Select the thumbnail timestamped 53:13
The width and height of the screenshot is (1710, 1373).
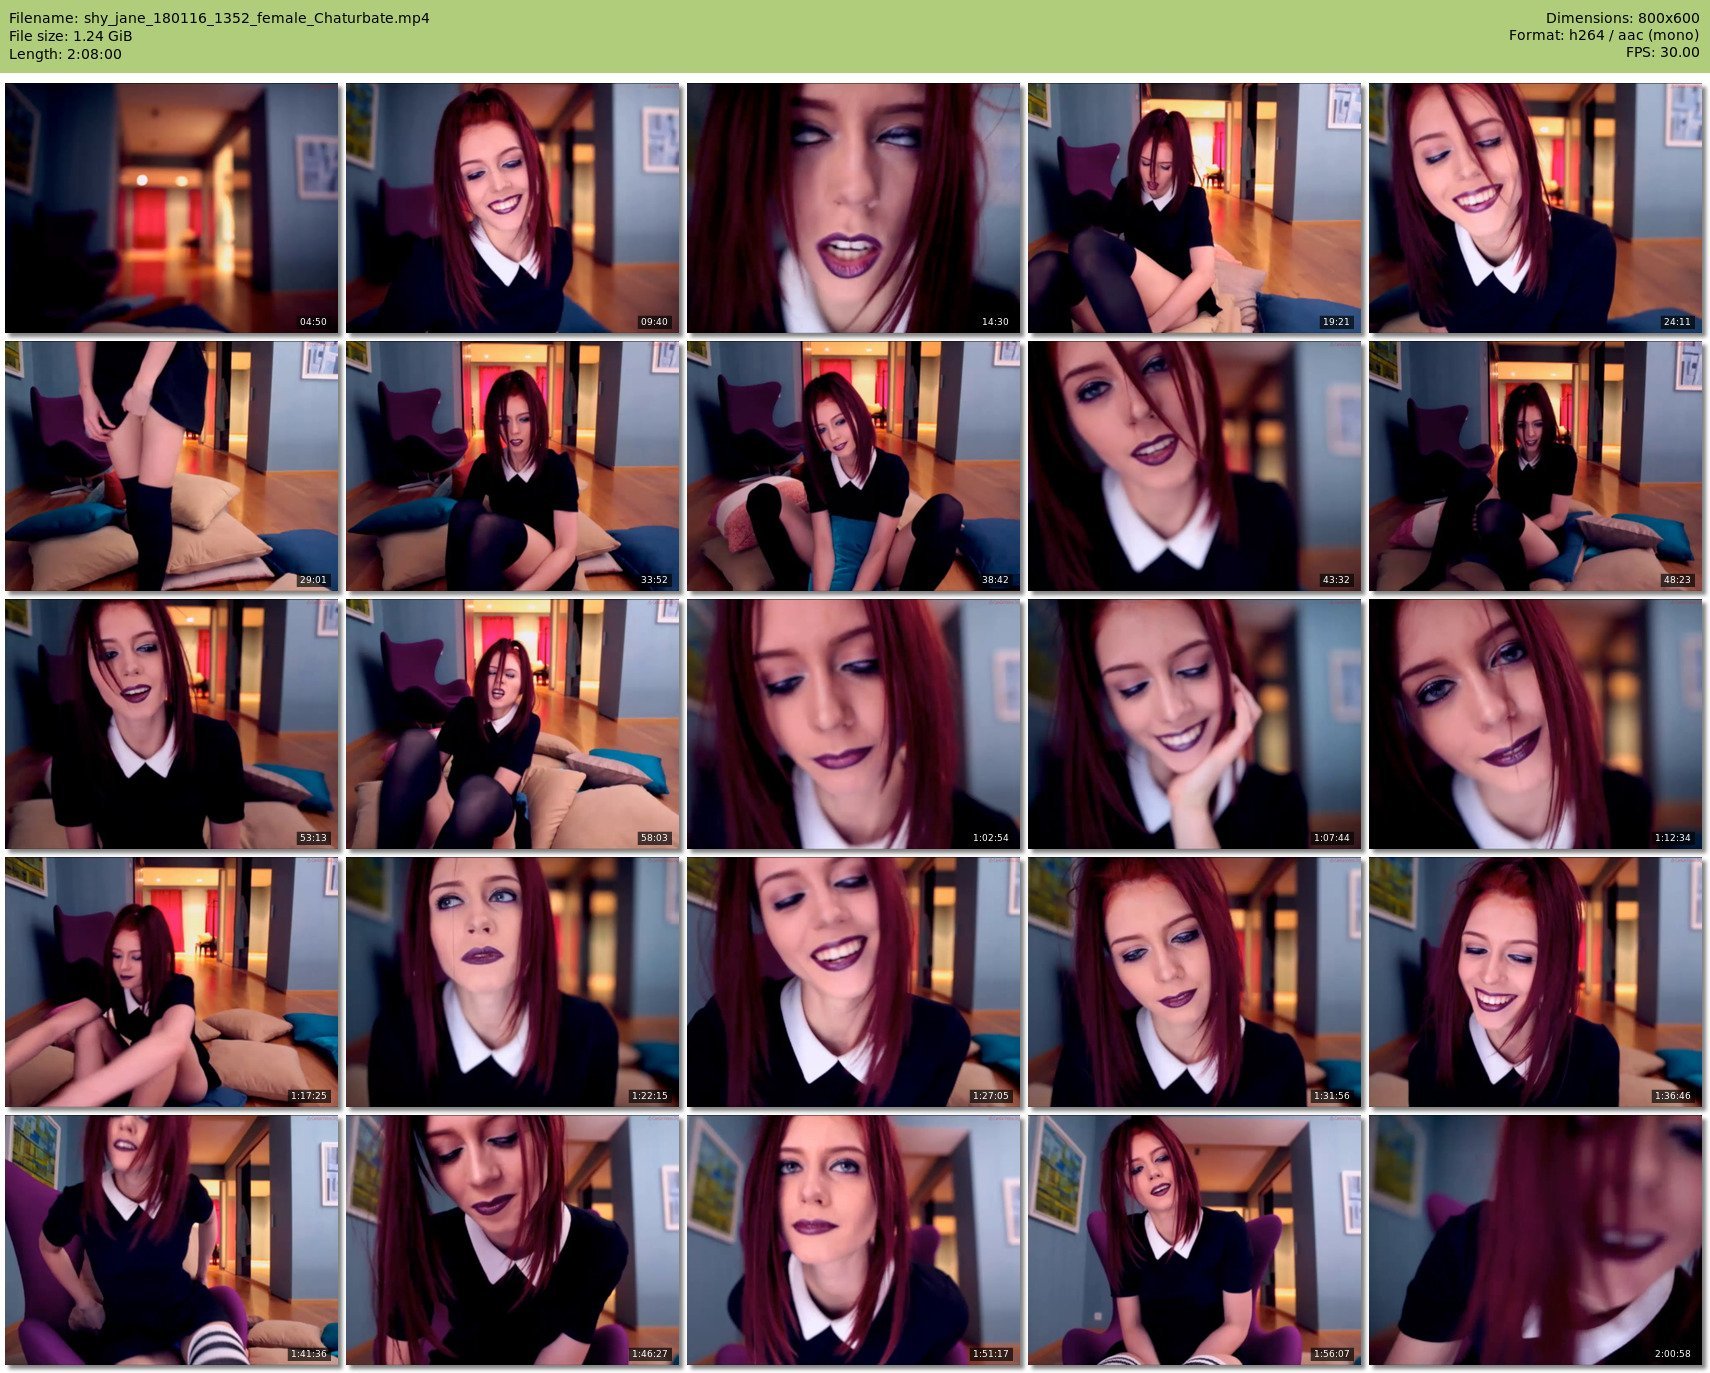[172, 724]
